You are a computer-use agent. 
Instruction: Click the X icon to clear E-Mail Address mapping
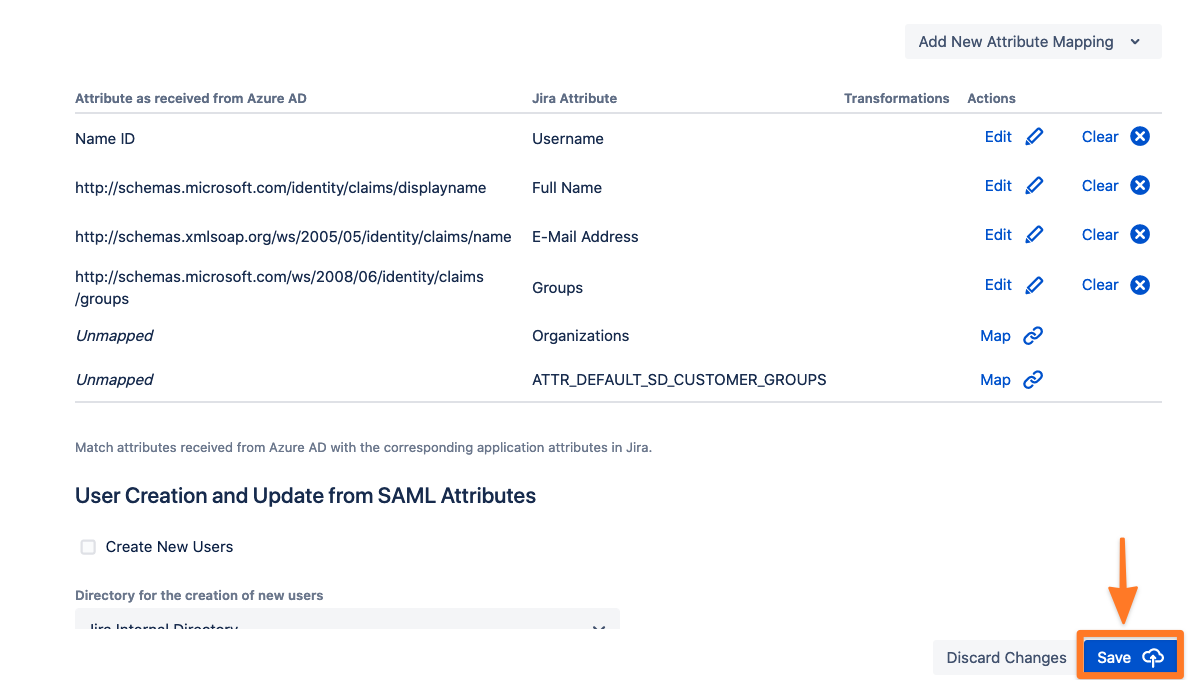click(x=1140, y=234)
